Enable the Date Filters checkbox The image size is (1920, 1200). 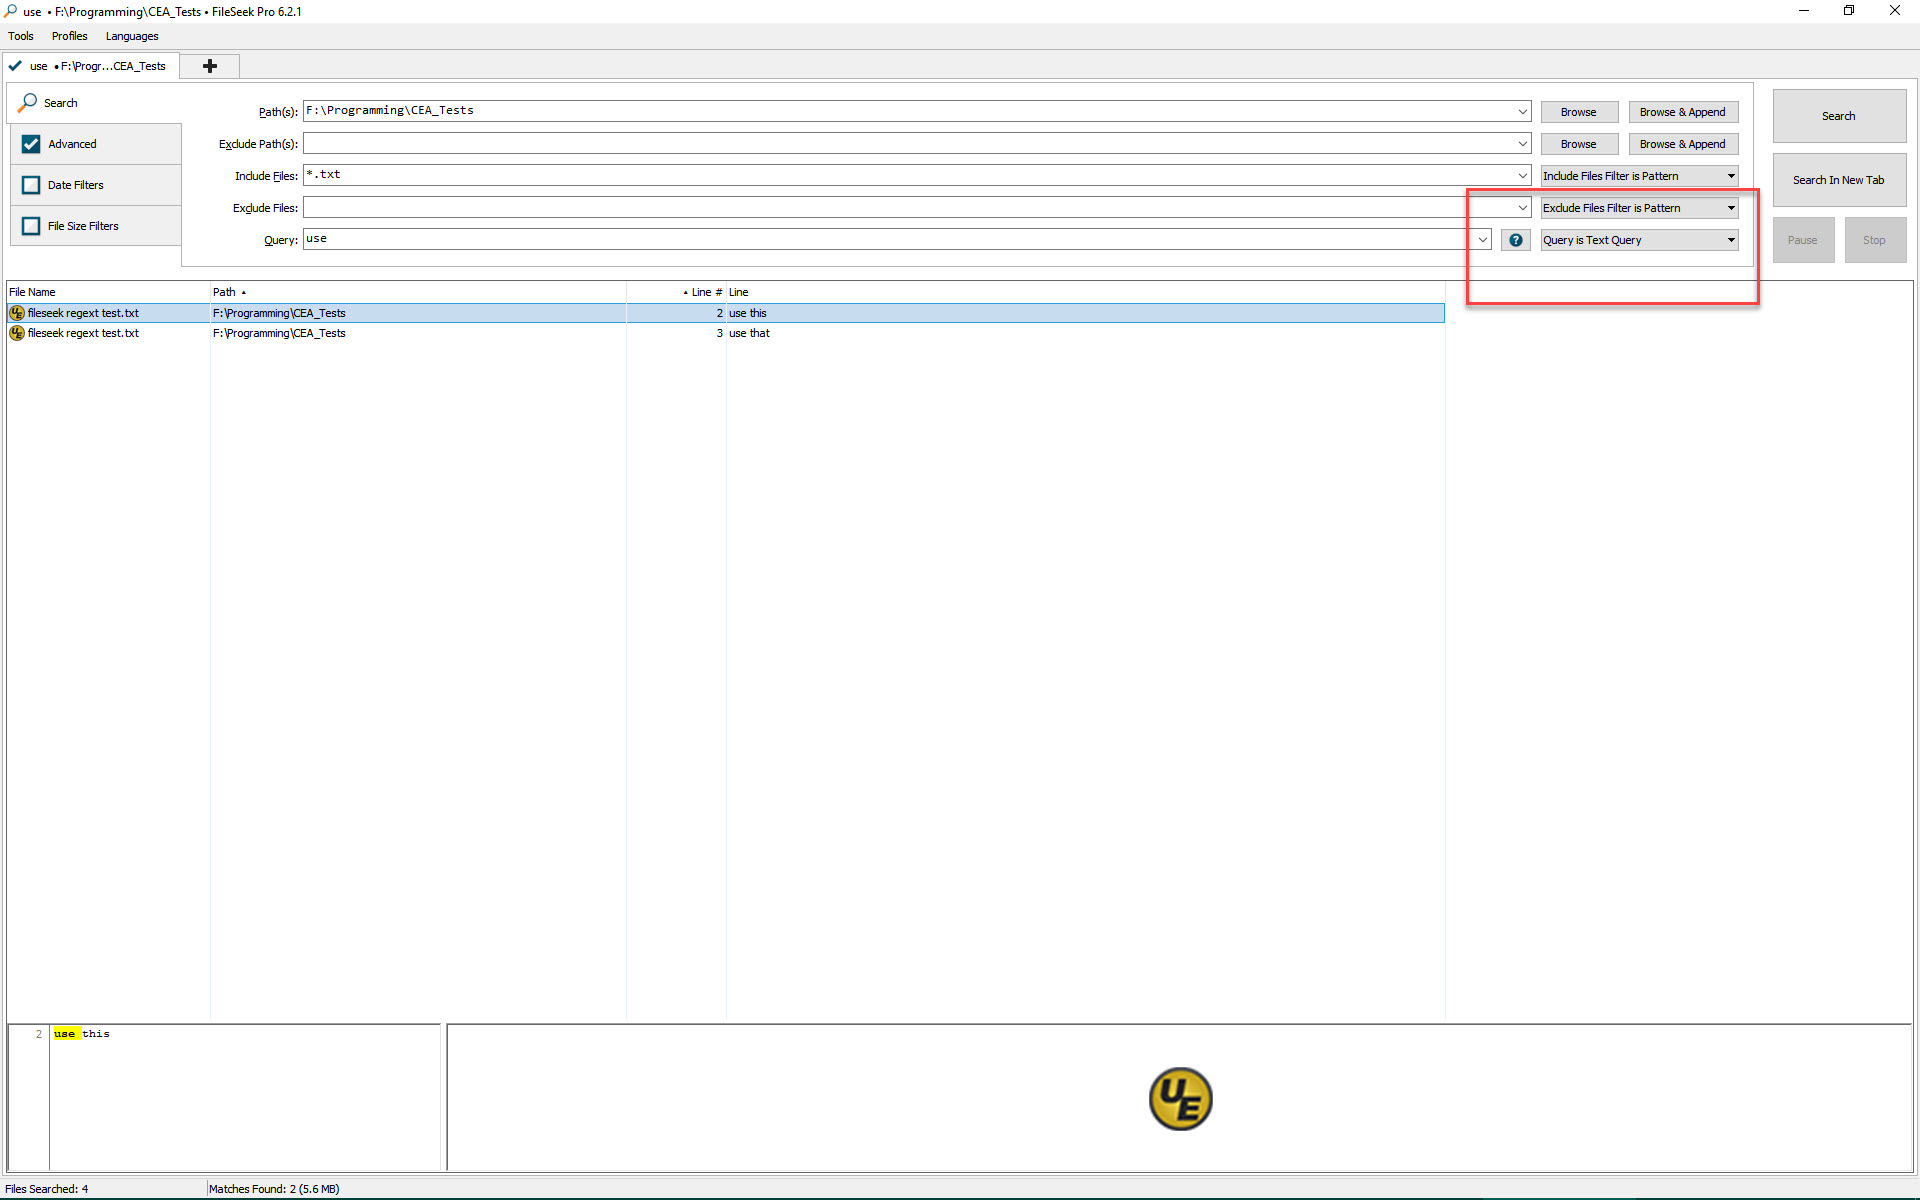click(31, 185)
